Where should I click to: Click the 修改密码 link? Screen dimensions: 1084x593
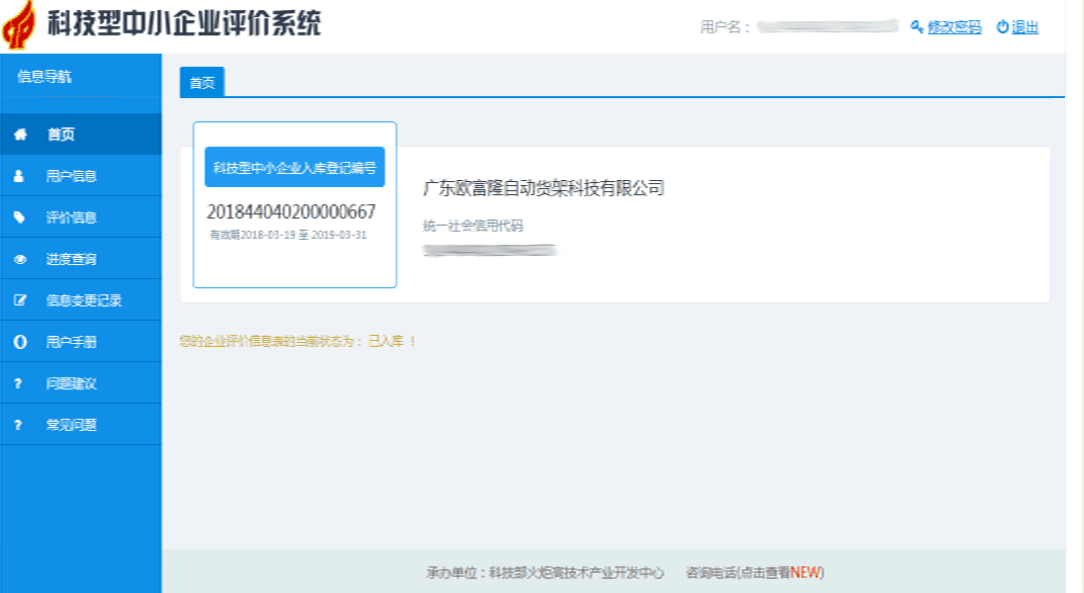pos(954,27)
